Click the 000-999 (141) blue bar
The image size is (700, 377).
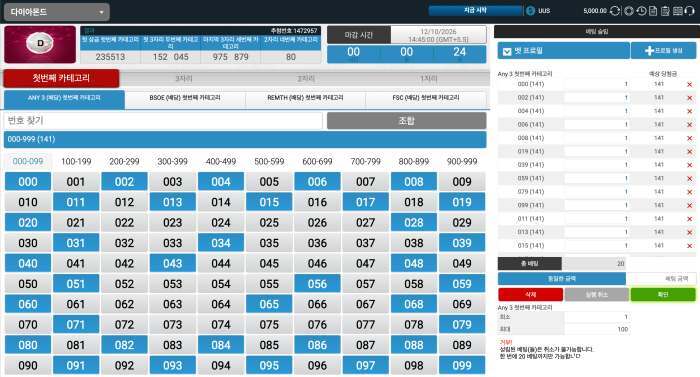pyautogui.click(x=245, y=139)
